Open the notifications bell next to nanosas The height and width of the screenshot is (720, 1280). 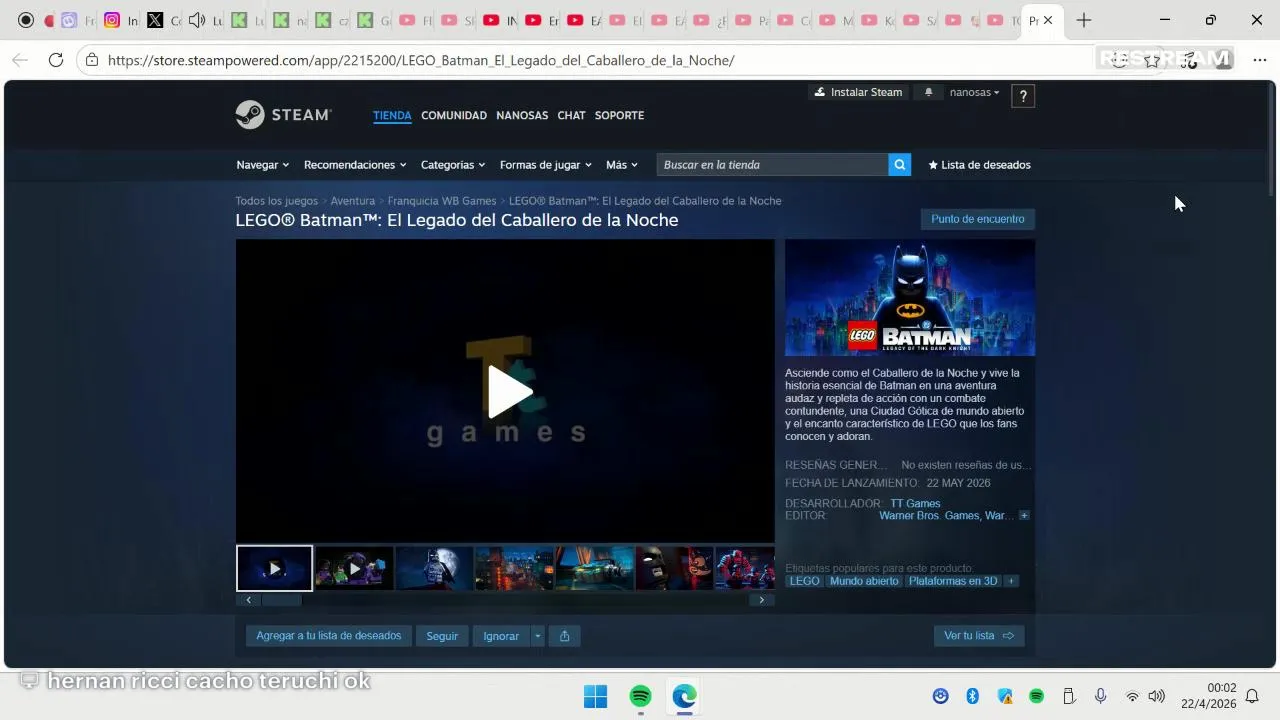click(x=928, y=92)
